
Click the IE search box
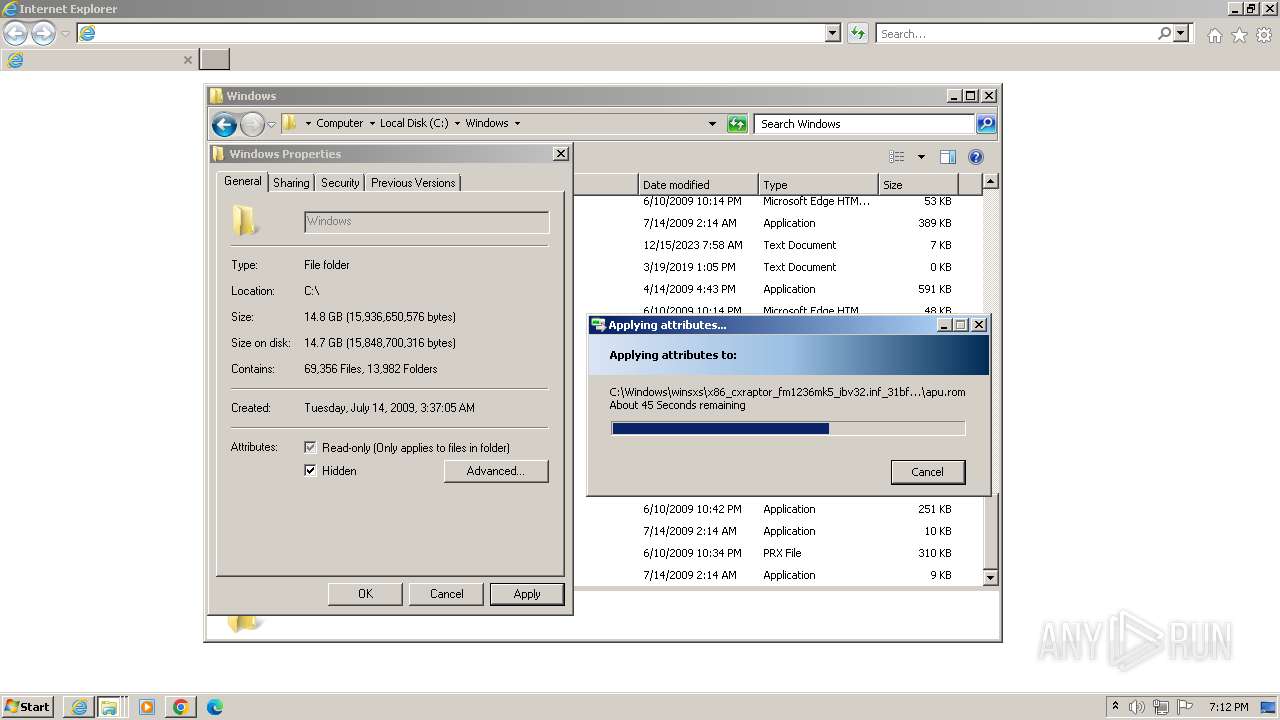[x=1016, y=33]
